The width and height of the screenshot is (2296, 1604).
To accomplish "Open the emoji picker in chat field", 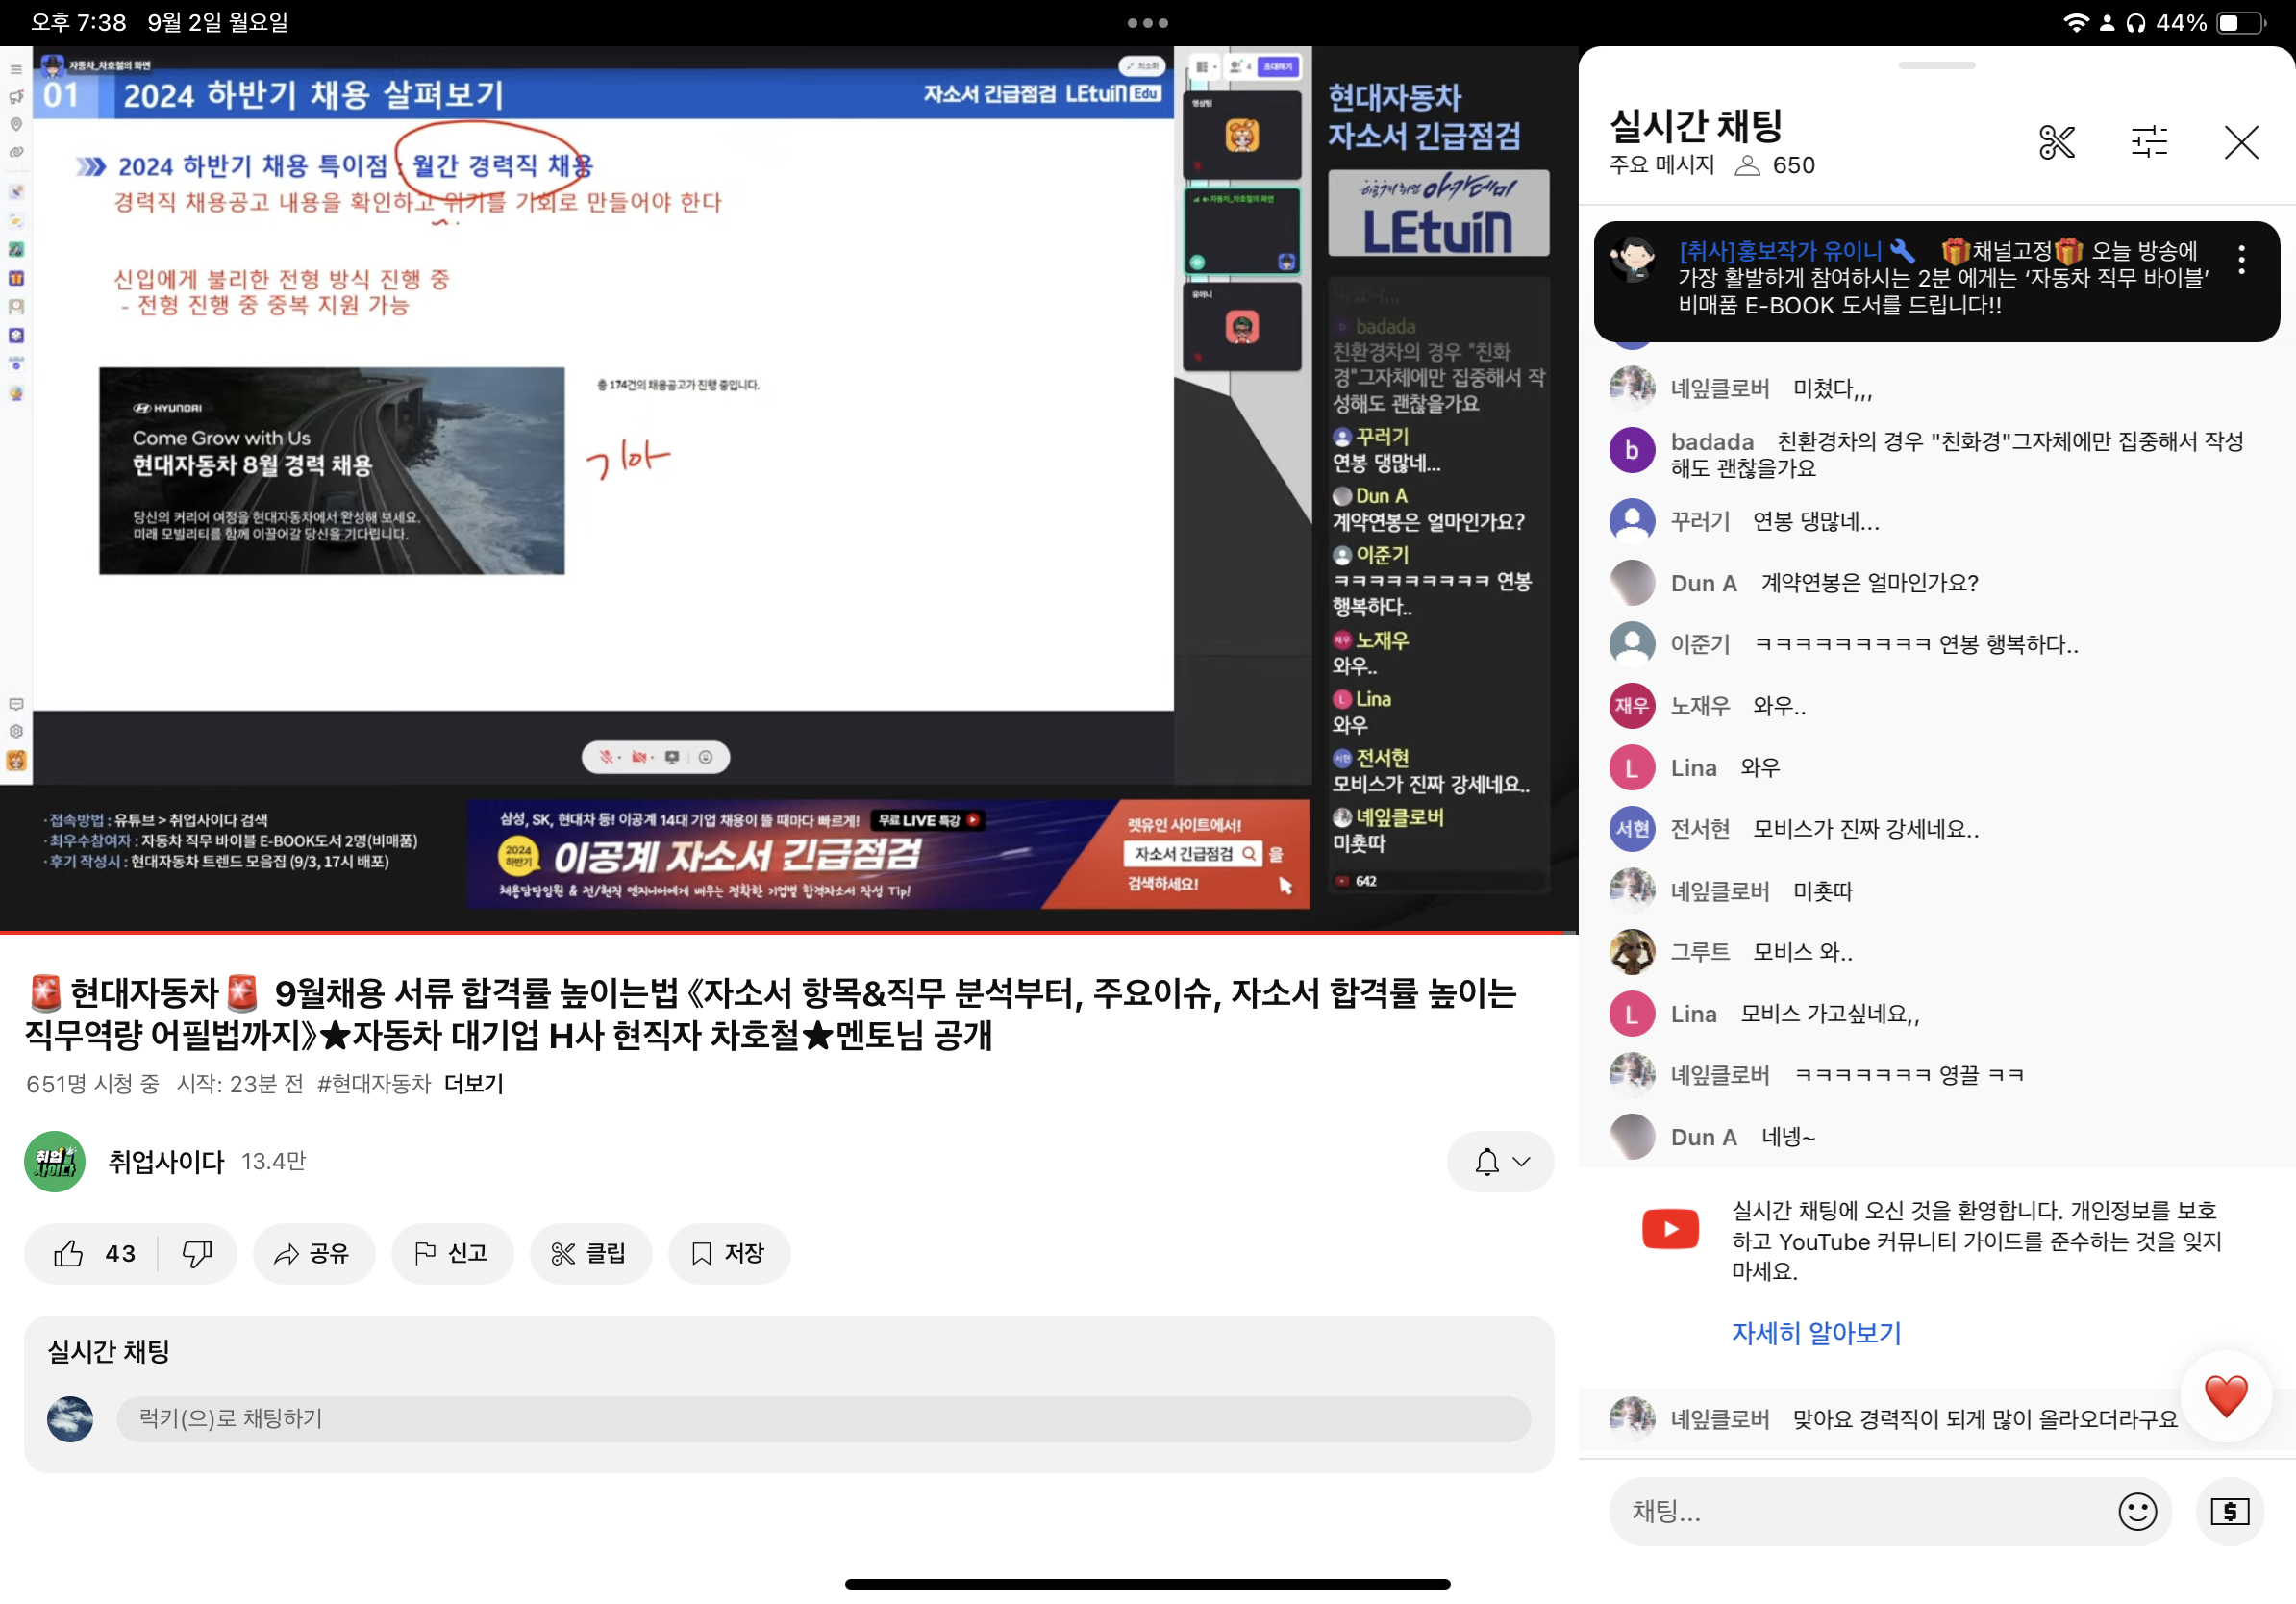I will (x=2137, y=1511).
